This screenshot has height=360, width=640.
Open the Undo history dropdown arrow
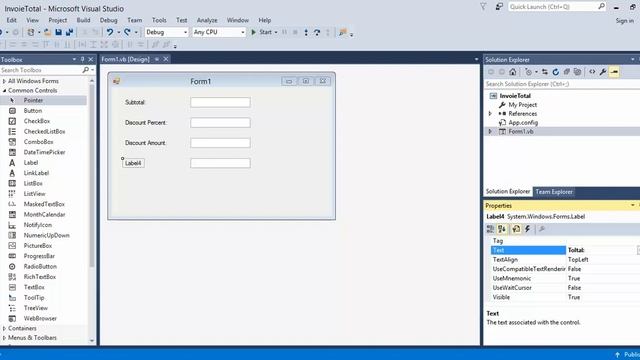coord(118,32)
